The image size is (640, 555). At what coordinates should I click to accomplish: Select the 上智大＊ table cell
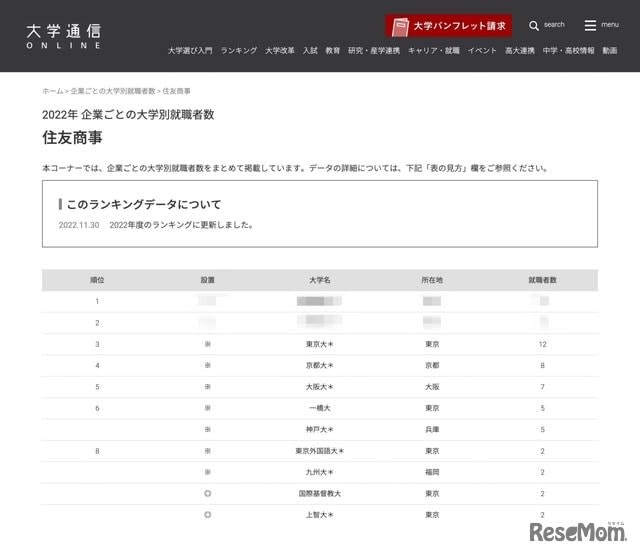pos(320,515)
